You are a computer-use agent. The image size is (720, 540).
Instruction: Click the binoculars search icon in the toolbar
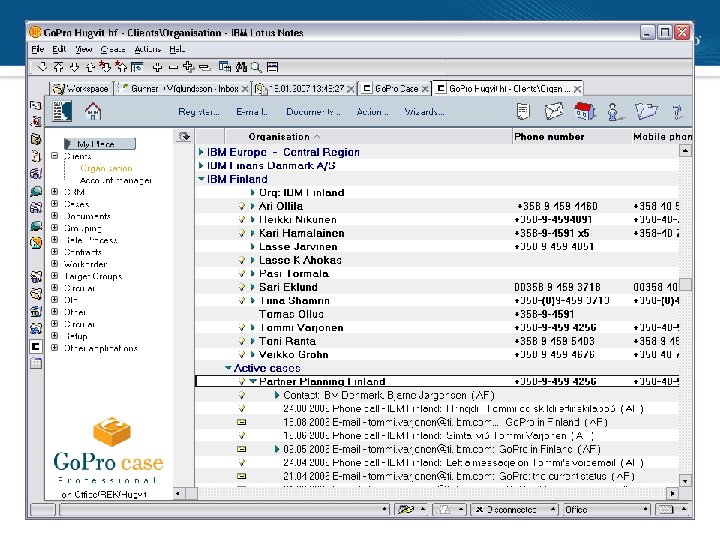240,67
